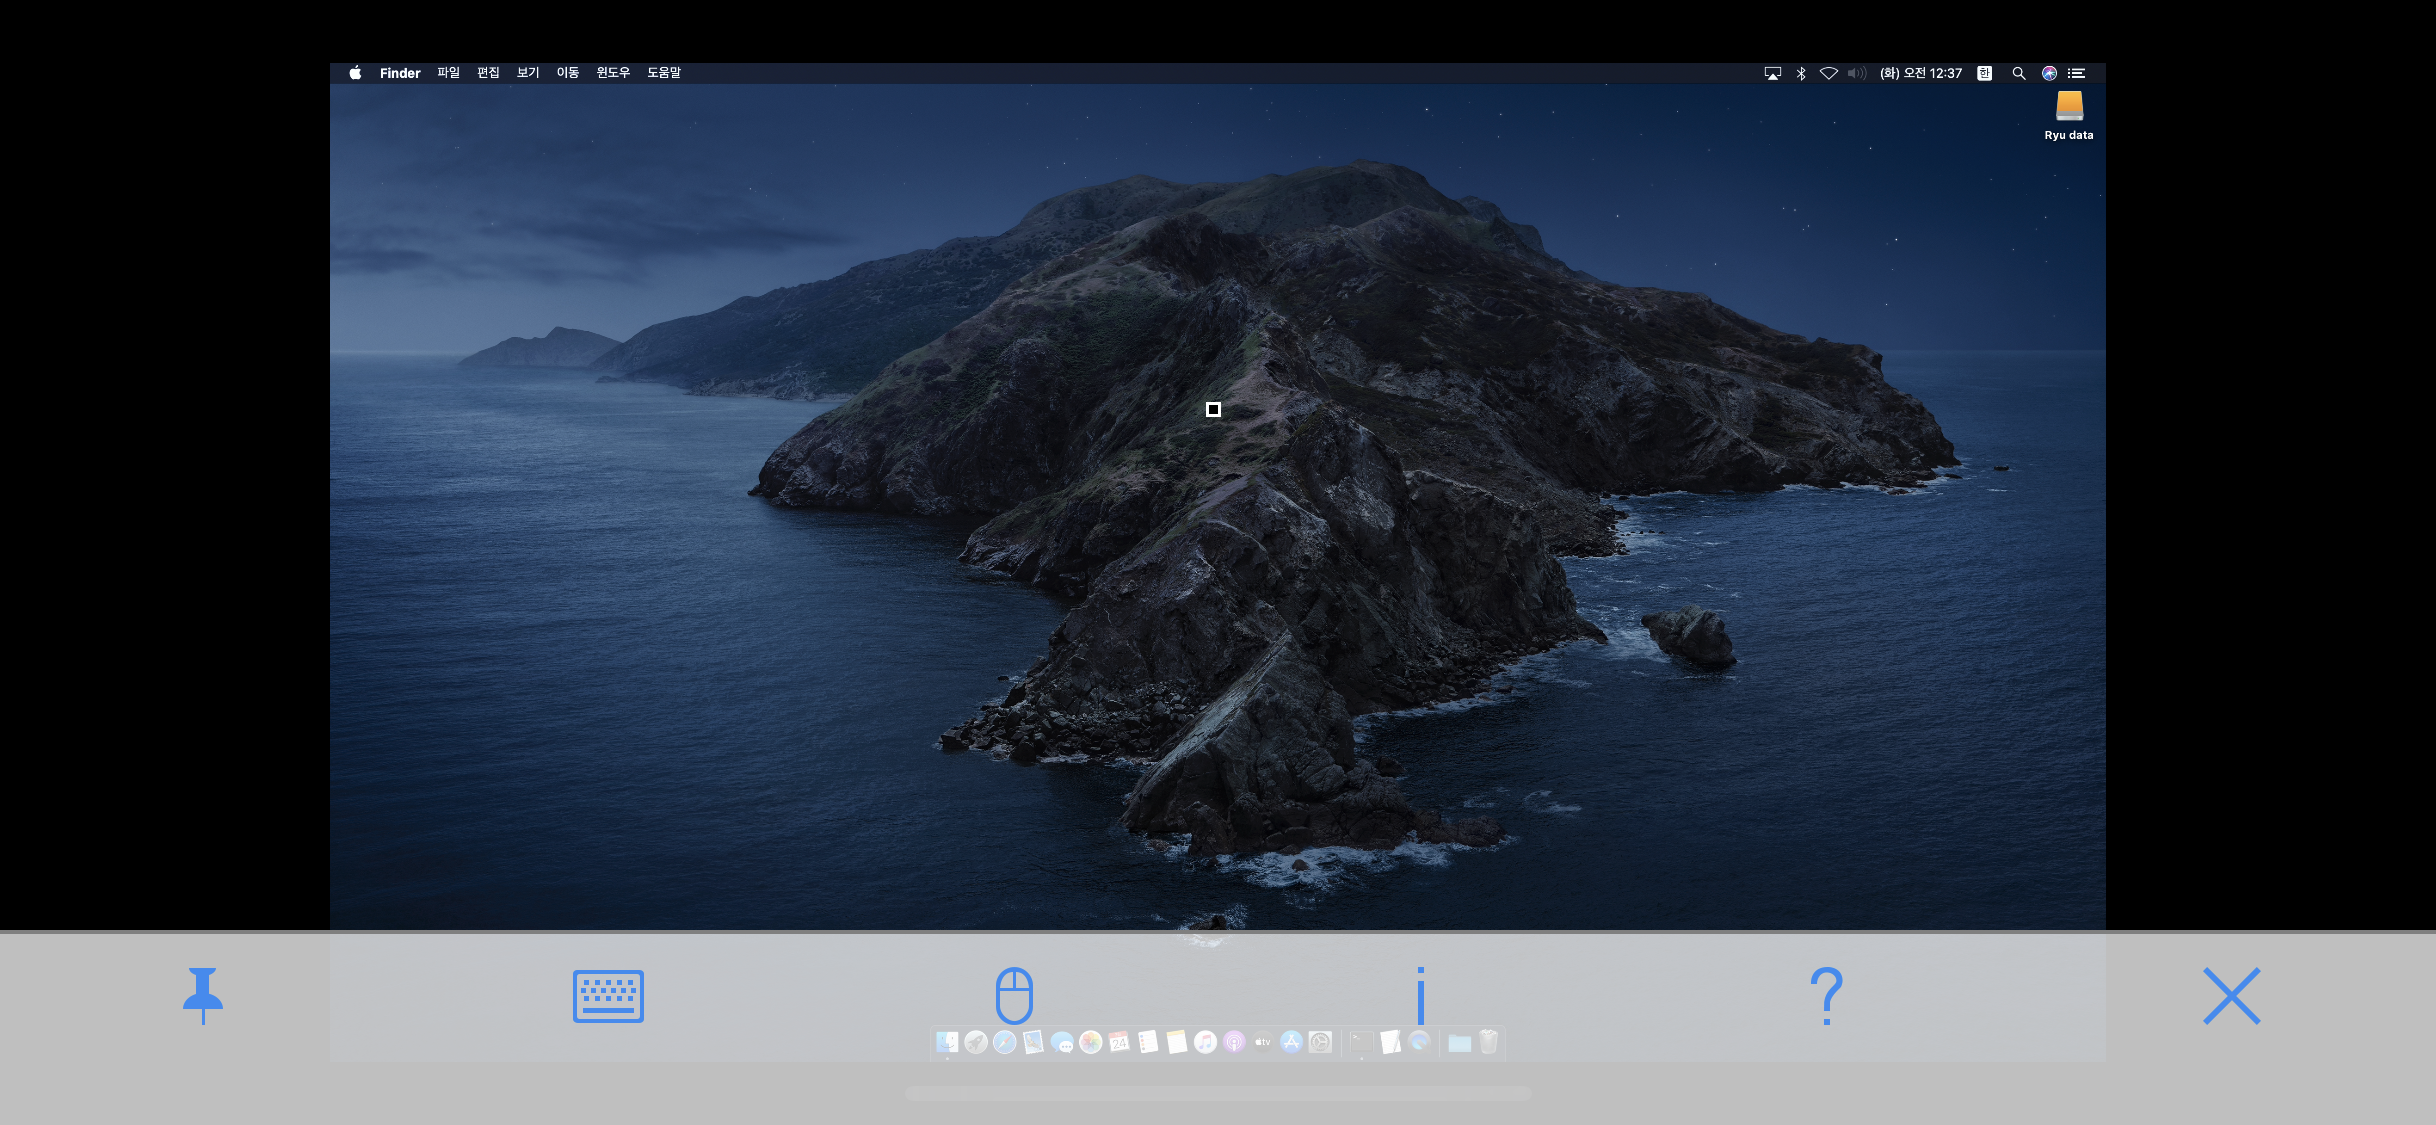Open the Bluetooth status menu
This screenshot has width=2436, height=1125.
[x=1801, y=73]
